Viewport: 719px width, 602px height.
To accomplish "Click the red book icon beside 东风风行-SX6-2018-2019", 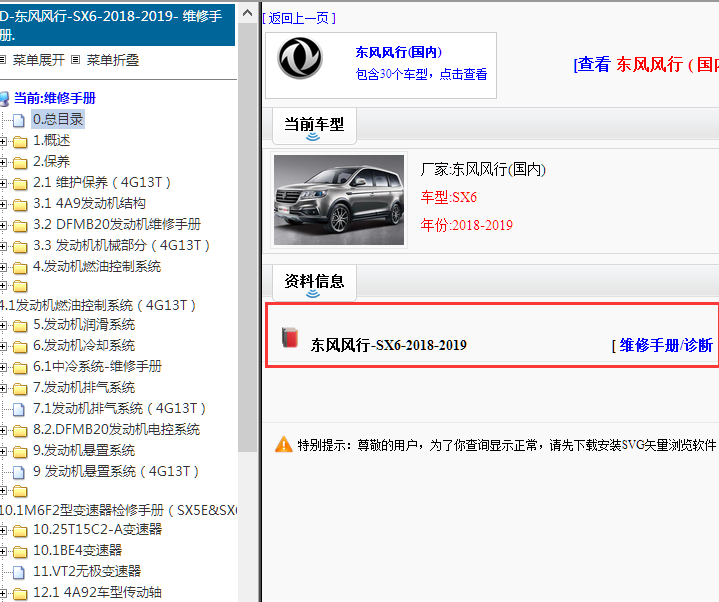I will [x=290, y=338].
